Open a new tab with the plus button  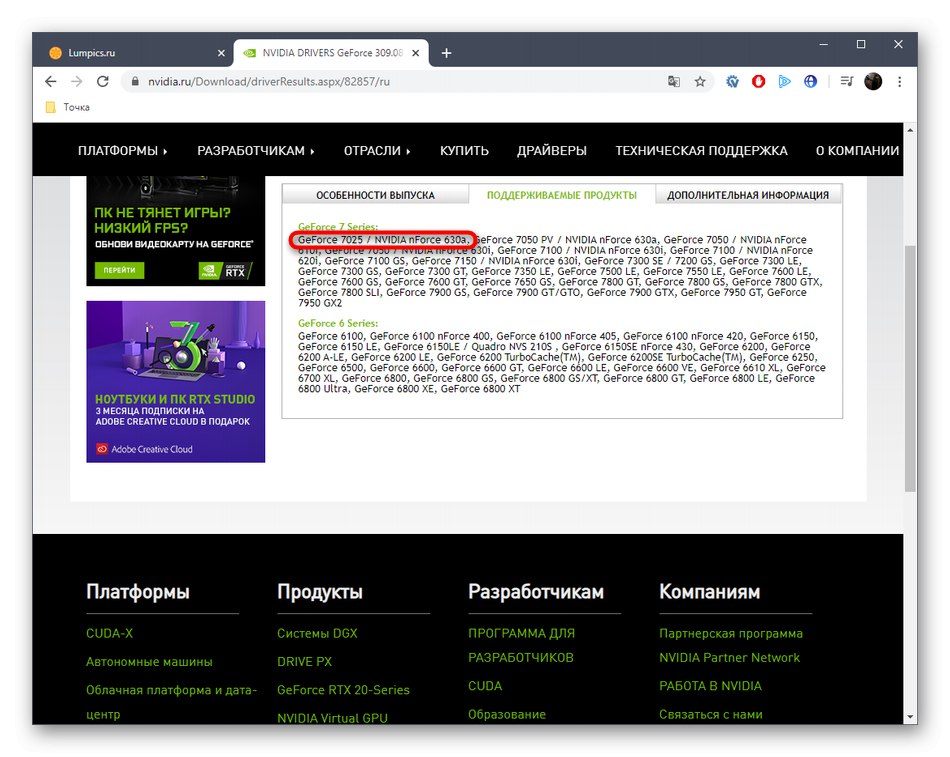[447, 53]
